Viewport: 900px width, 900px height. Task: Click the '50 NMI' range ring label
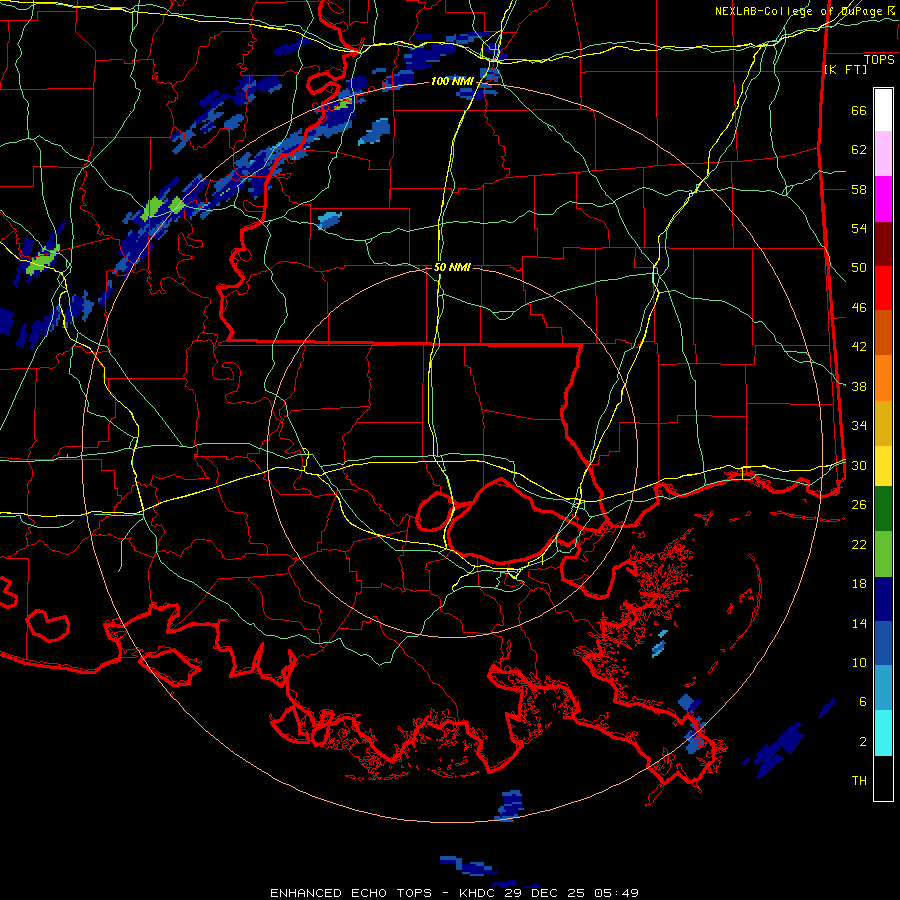coord(452,267)
